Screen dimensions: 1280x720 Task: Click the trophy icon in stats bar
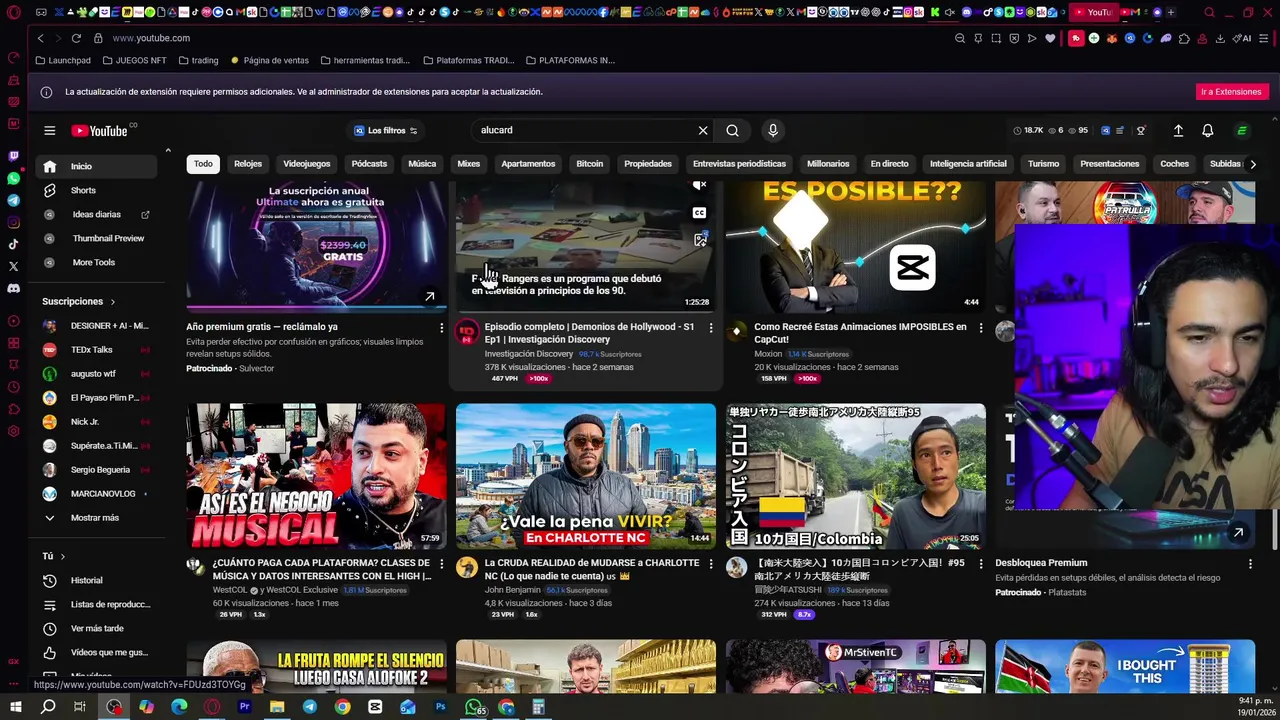point(1141,130)
